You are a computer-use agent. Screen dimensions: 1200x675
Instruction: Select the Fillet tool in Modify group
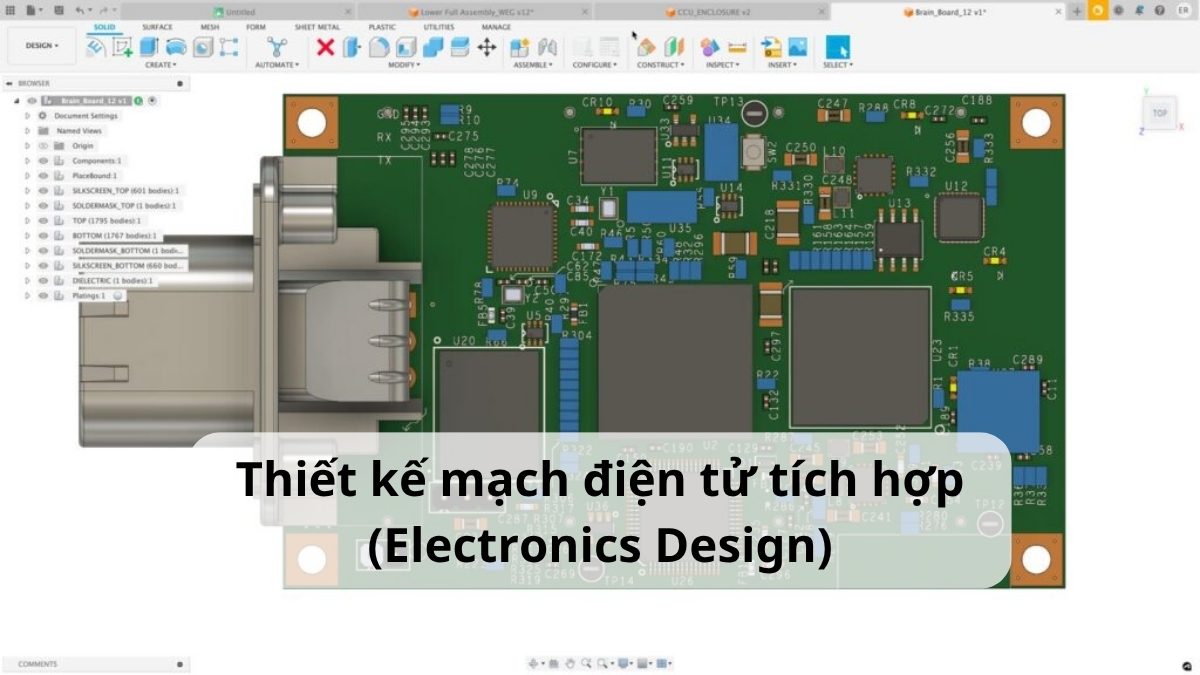coord(379,46)
